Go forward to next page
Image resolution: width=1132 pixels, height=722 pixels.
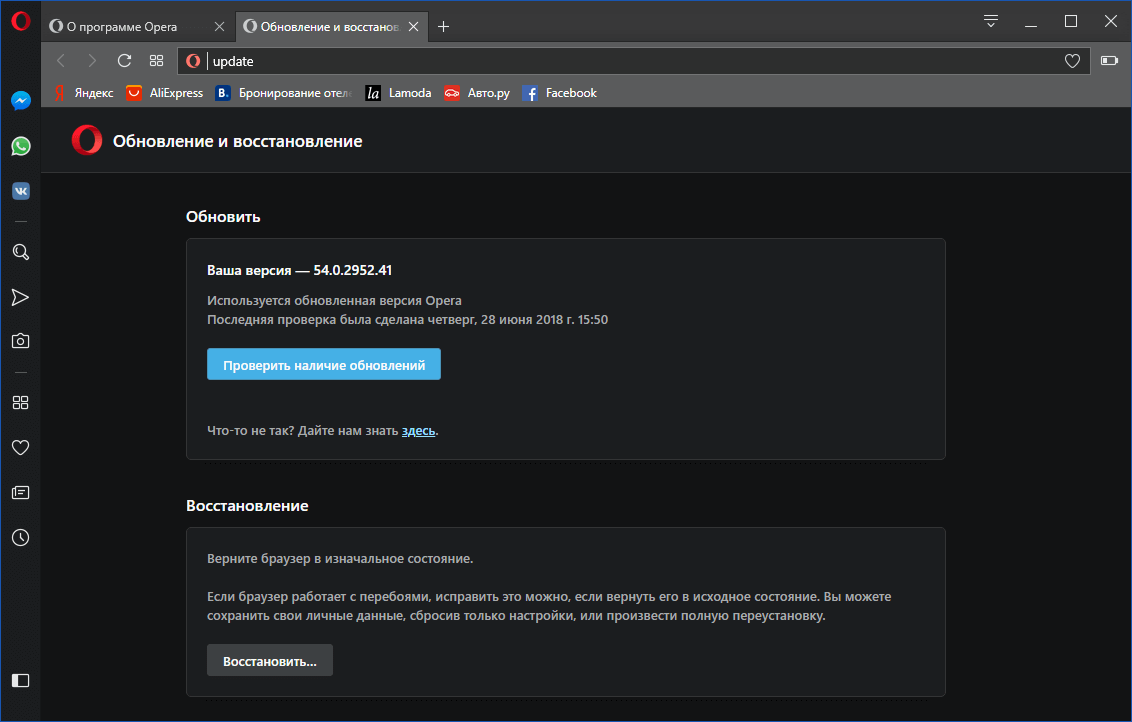92,61
